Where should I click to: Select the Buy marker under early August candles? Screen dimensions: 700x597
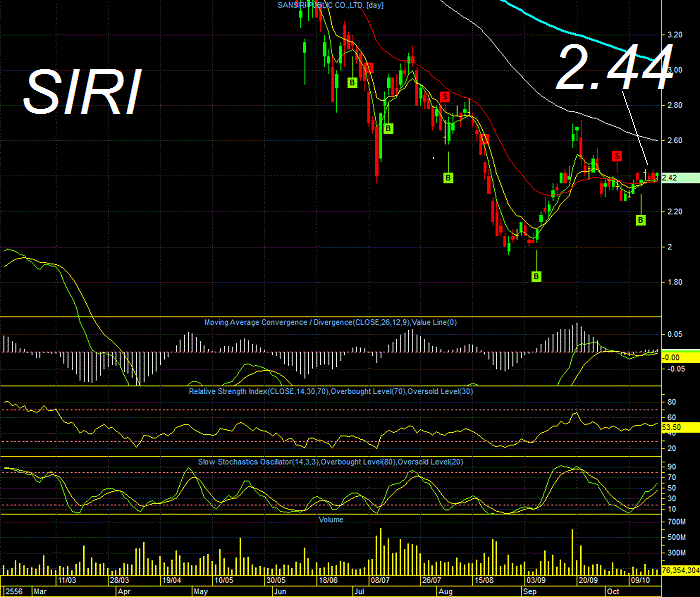(448, 178)
